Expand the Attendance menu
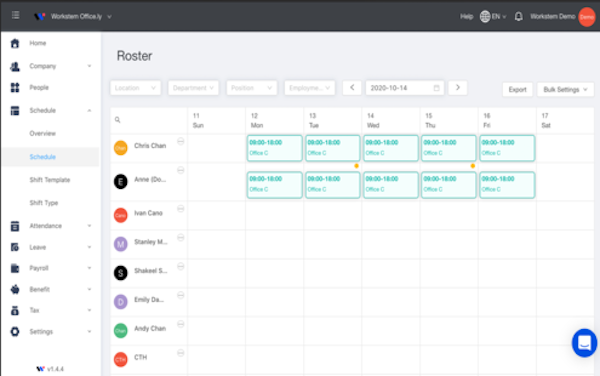Screen dimensions: 600x376 click(x=51, y=226)
